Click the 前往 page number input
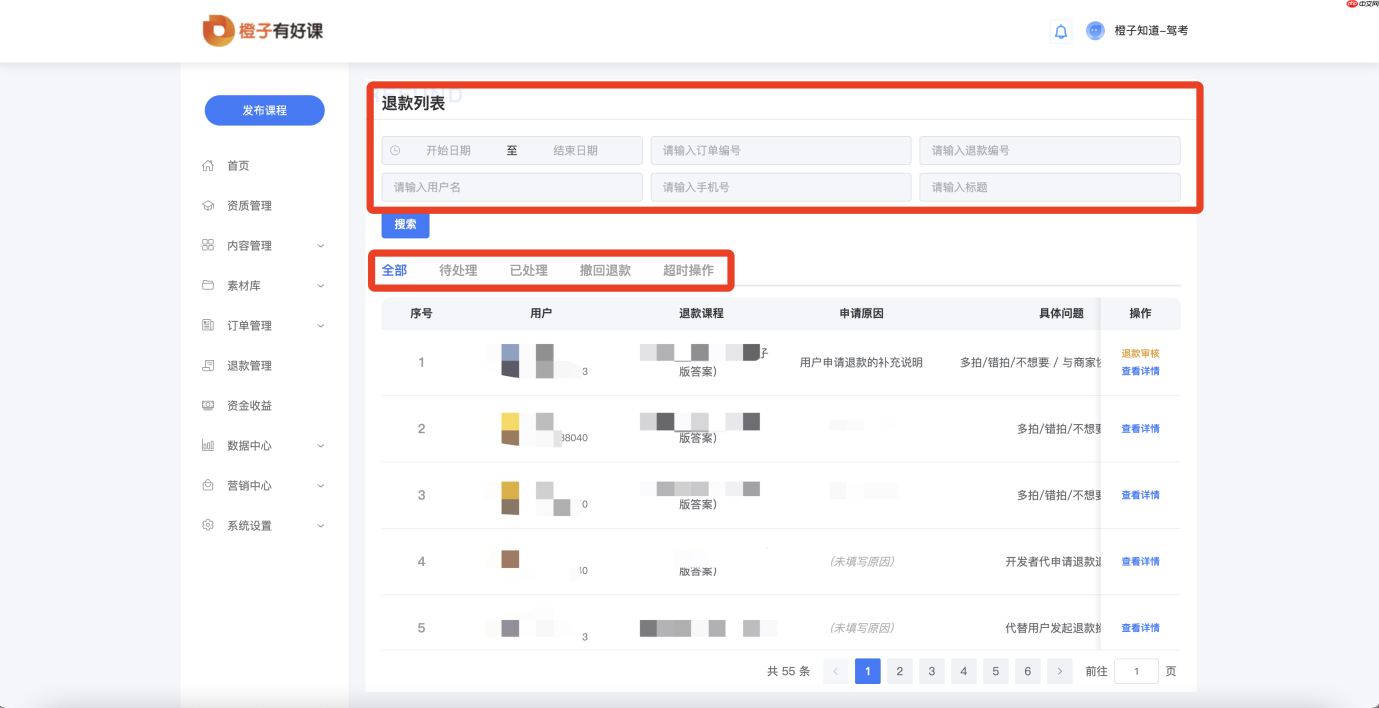This screenshot has width=1379, height=708. coord(1136,671)
